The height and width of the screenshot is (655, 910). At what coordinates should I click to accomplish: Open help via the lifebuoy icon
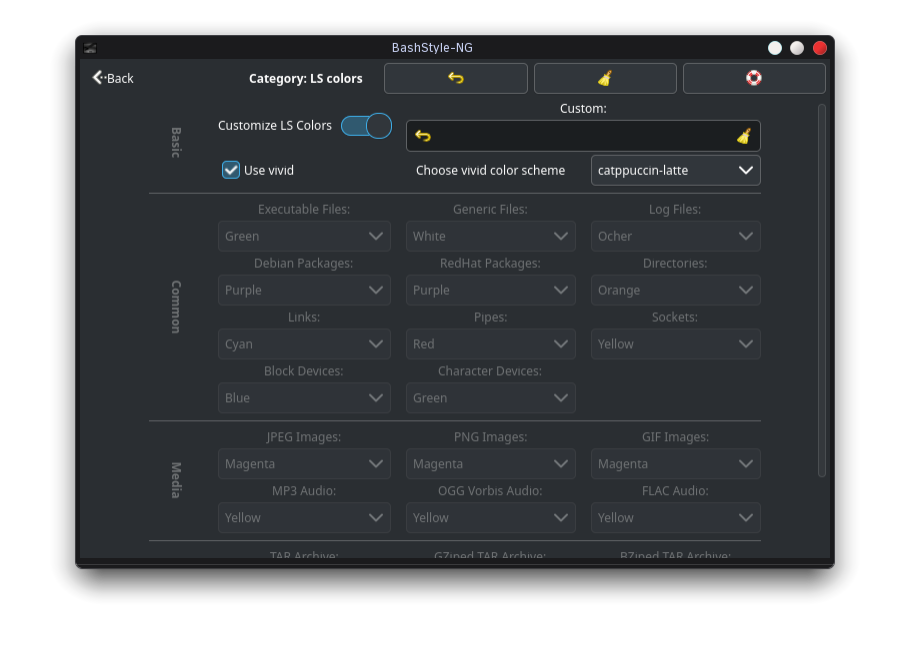point(754,78)
